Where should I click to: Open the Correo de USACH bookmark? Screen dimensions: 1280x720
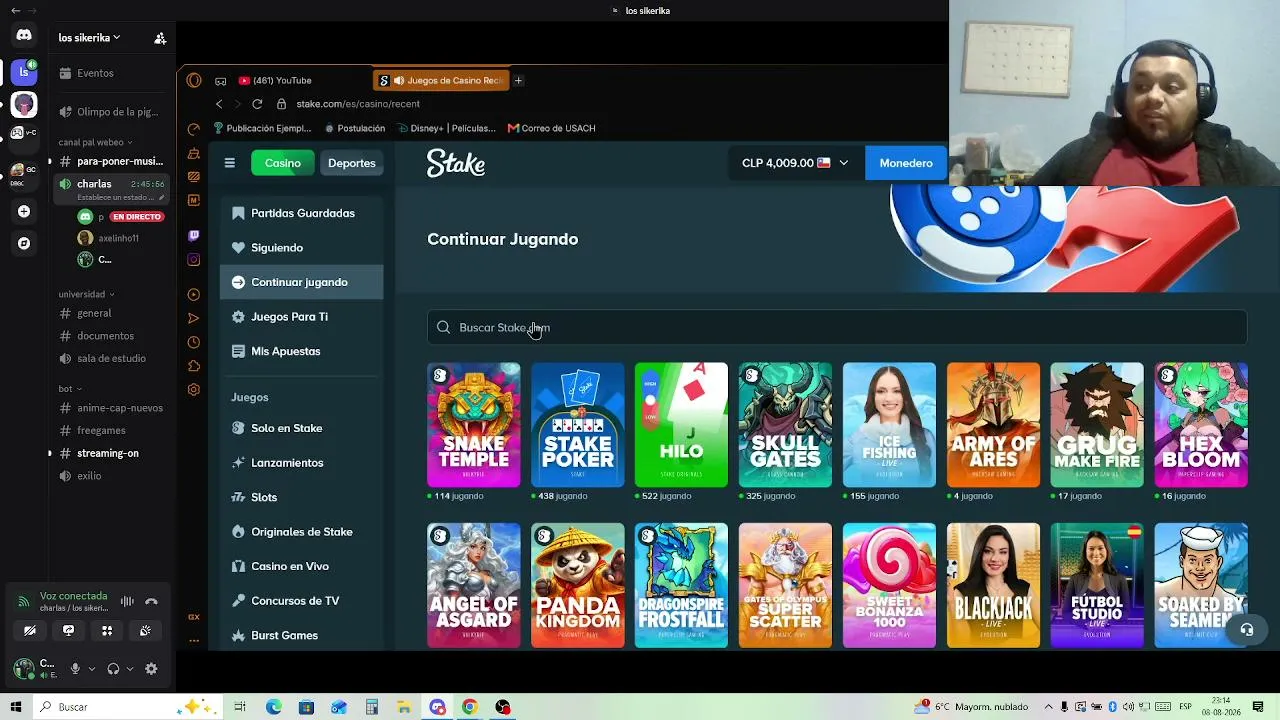(551, 128)
